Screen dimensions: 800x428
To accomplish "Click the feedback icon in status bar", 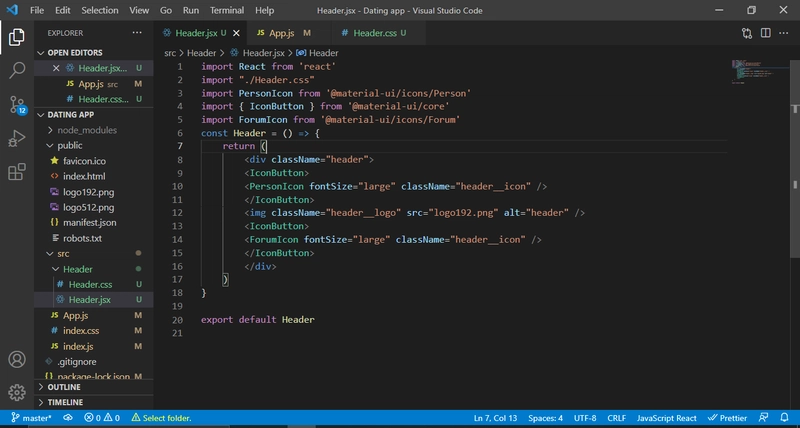I will pos(763,418).
